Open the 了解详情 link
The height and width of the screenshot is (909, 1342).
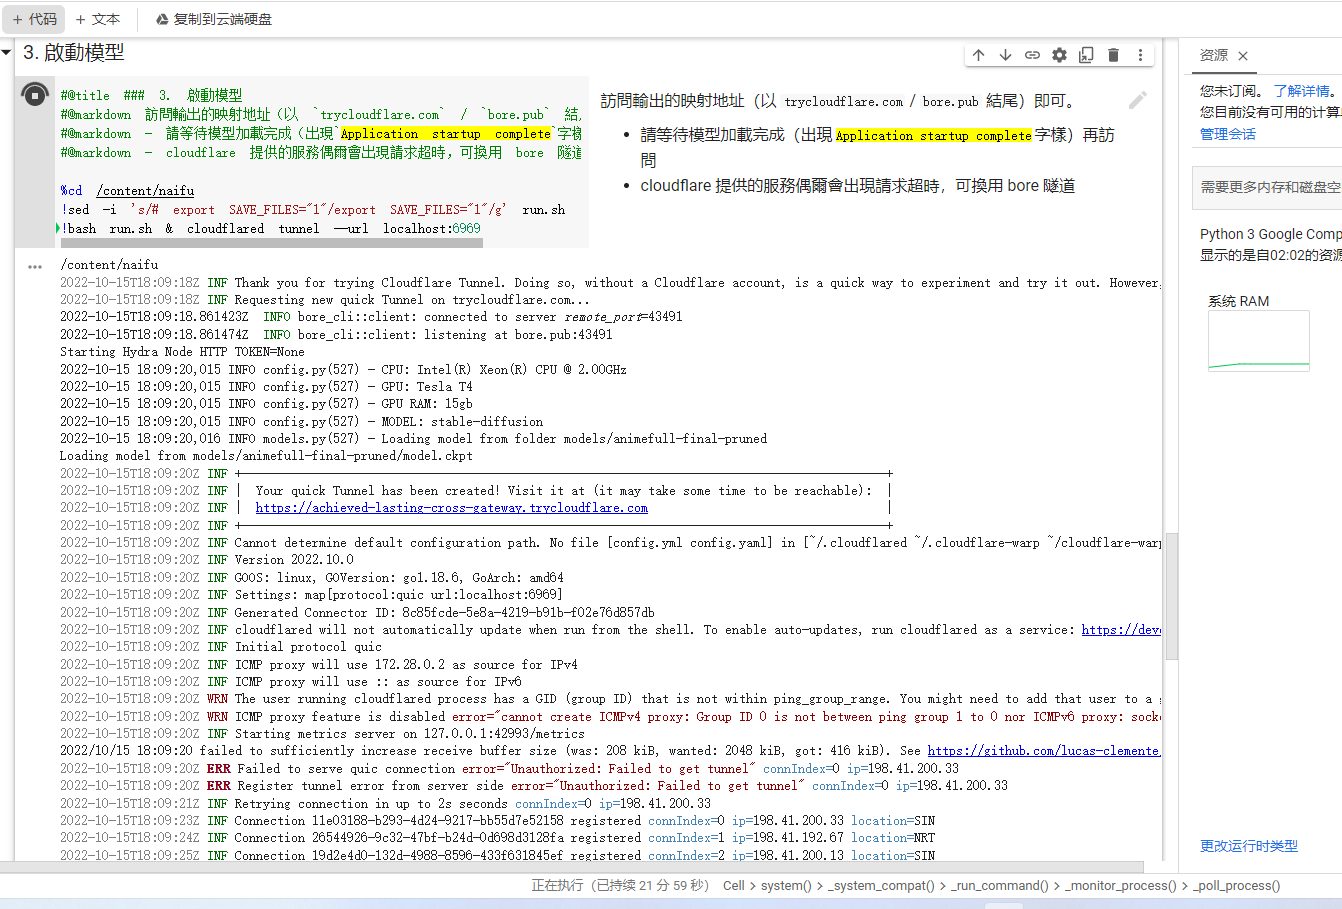click(1302, 91)
